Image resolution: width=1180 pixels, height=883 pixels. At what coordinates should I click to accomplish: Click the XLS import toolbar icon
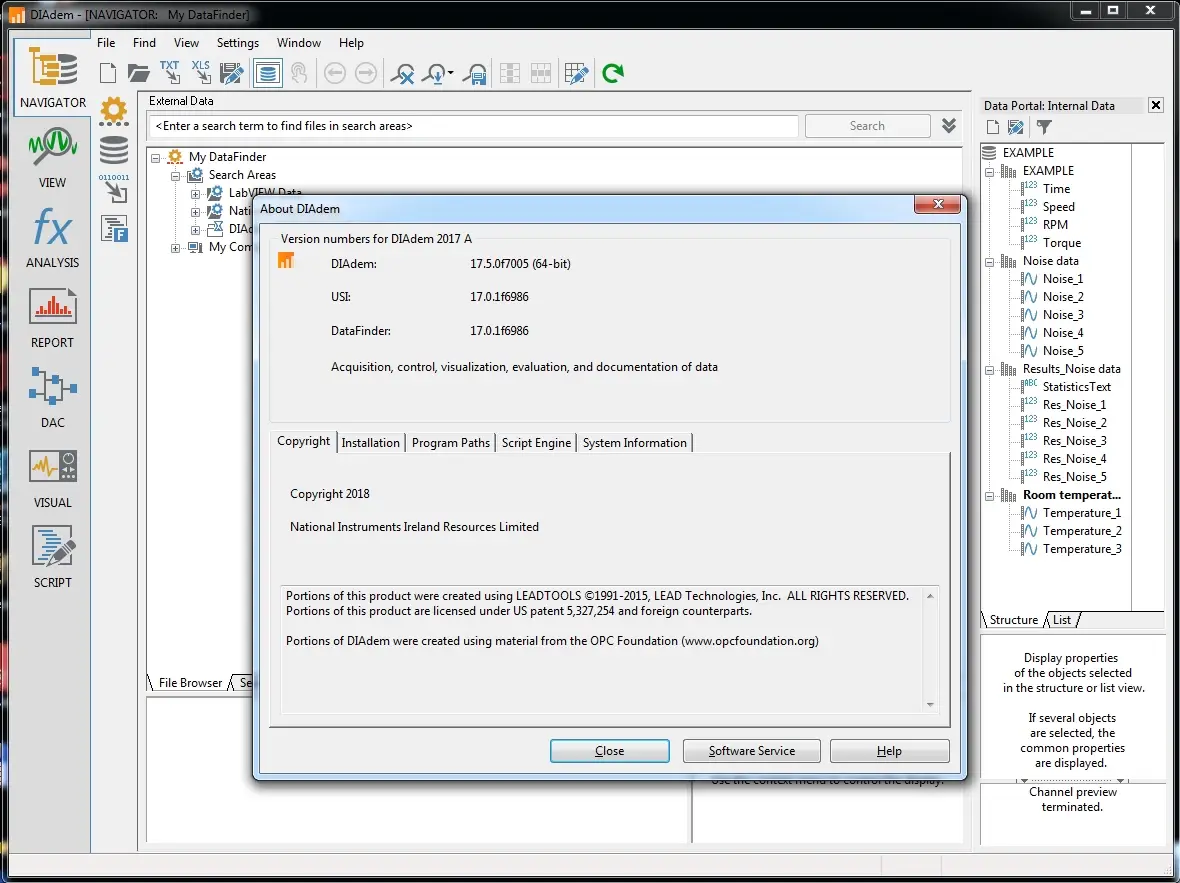(201, 72)
